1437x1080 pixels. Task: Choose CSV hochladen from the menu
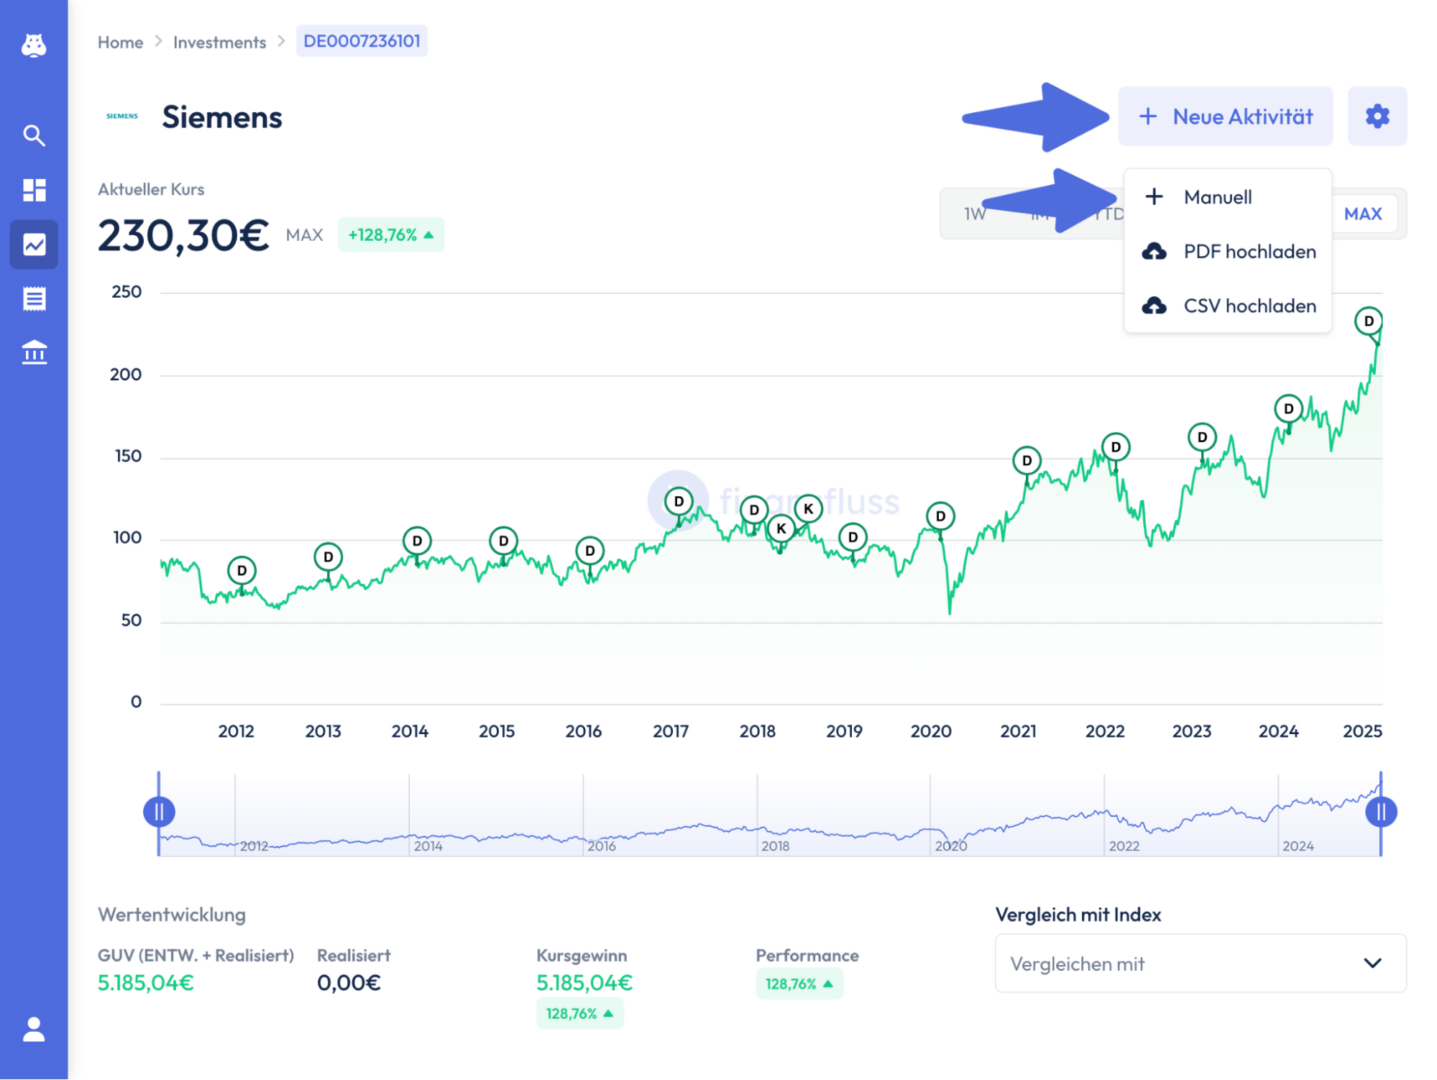coord(1228,306)
